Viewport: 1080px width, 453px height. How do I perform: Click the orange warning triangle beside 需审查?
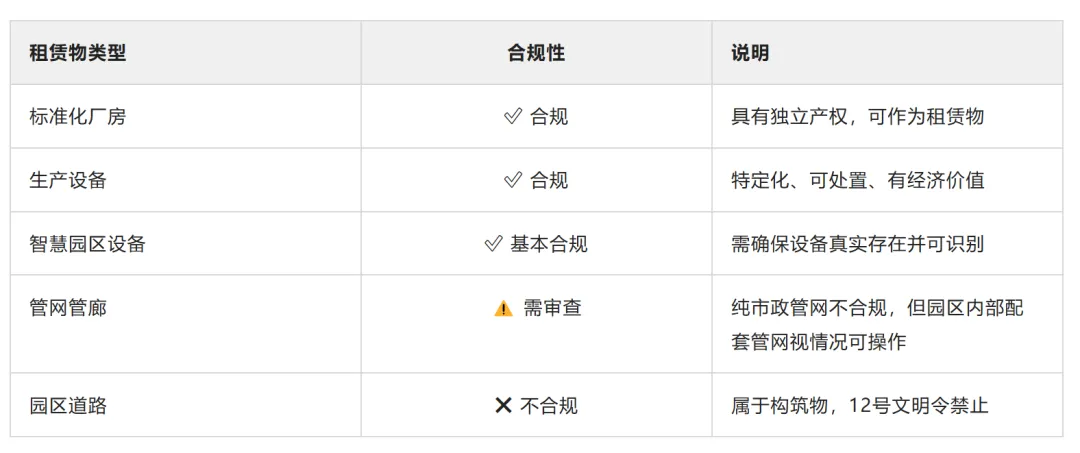click(503, 308)
